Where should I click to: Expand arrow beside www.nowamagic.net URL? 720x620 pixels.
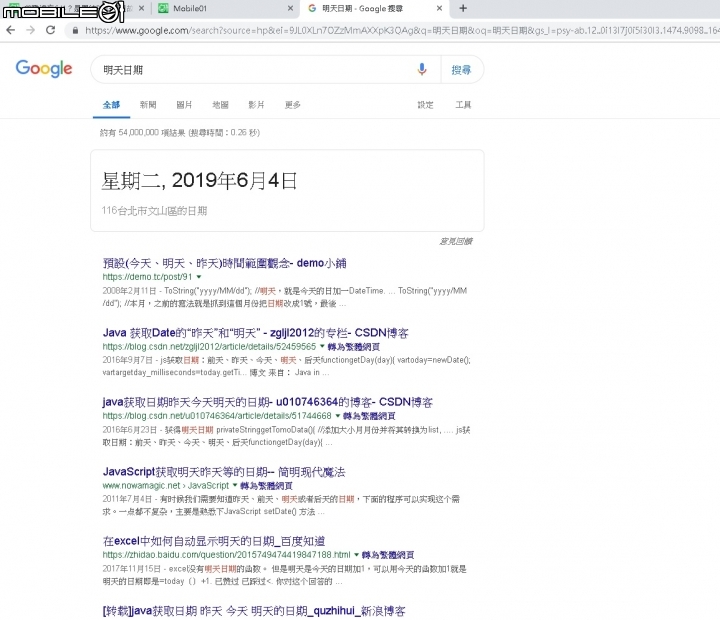coord(235,485)
